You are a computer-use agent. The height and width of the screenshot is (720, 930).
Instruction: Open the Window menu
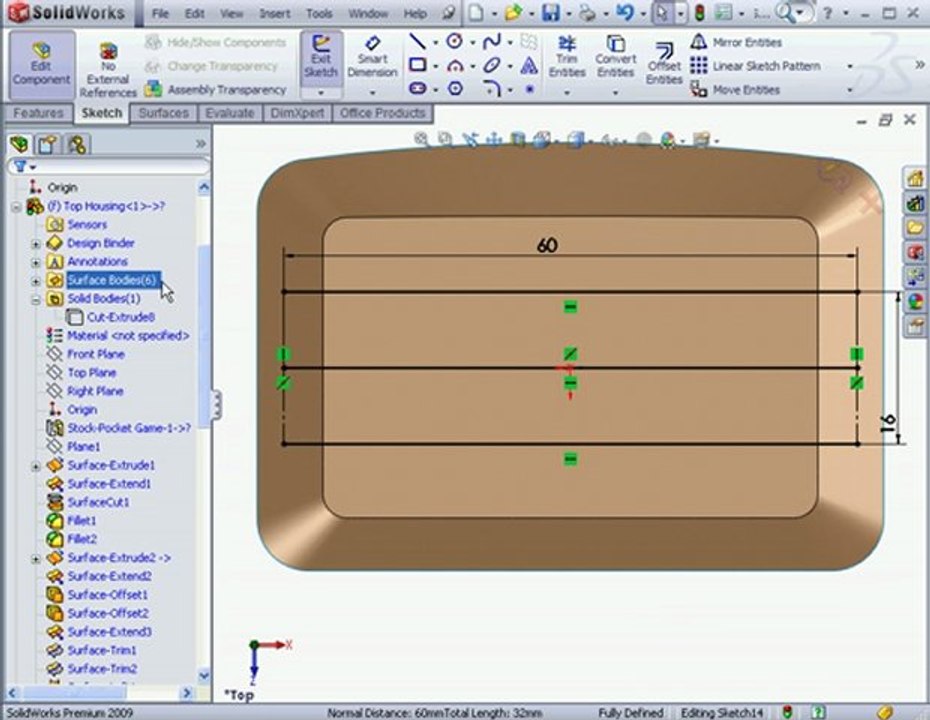[368, 13]
